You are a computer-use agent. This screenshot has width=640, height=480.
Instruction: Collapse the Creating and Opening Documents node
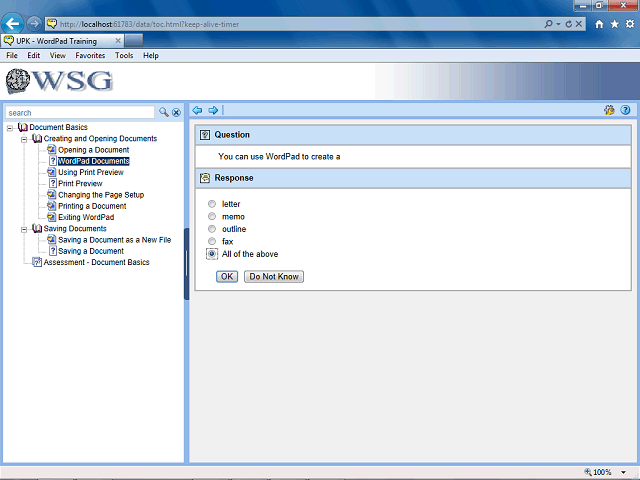click(24, 140)
